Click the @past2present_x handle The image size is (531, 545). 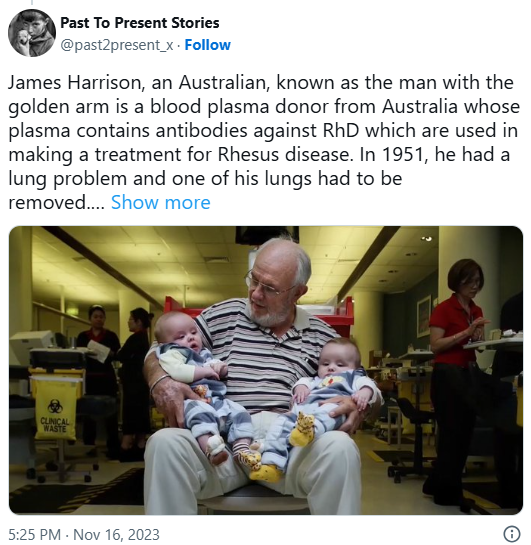click(x=117, y=45)
